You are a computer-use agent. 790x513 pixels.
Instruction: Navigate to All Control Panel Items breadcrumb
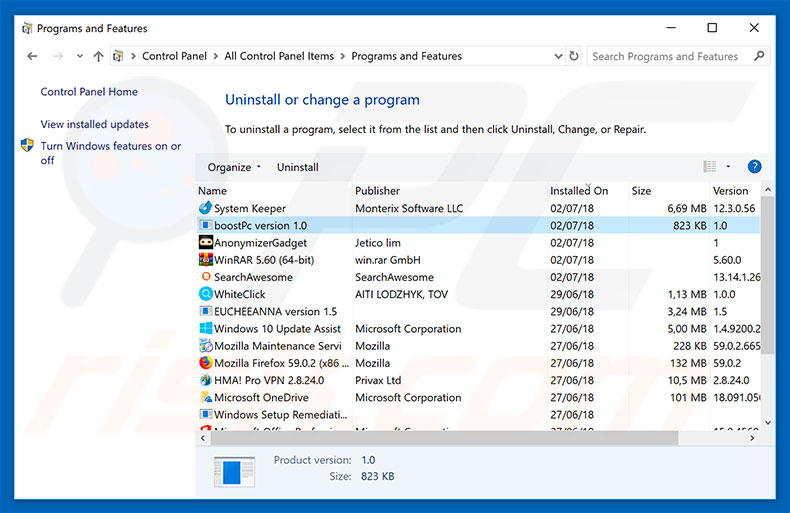point(279,56)
